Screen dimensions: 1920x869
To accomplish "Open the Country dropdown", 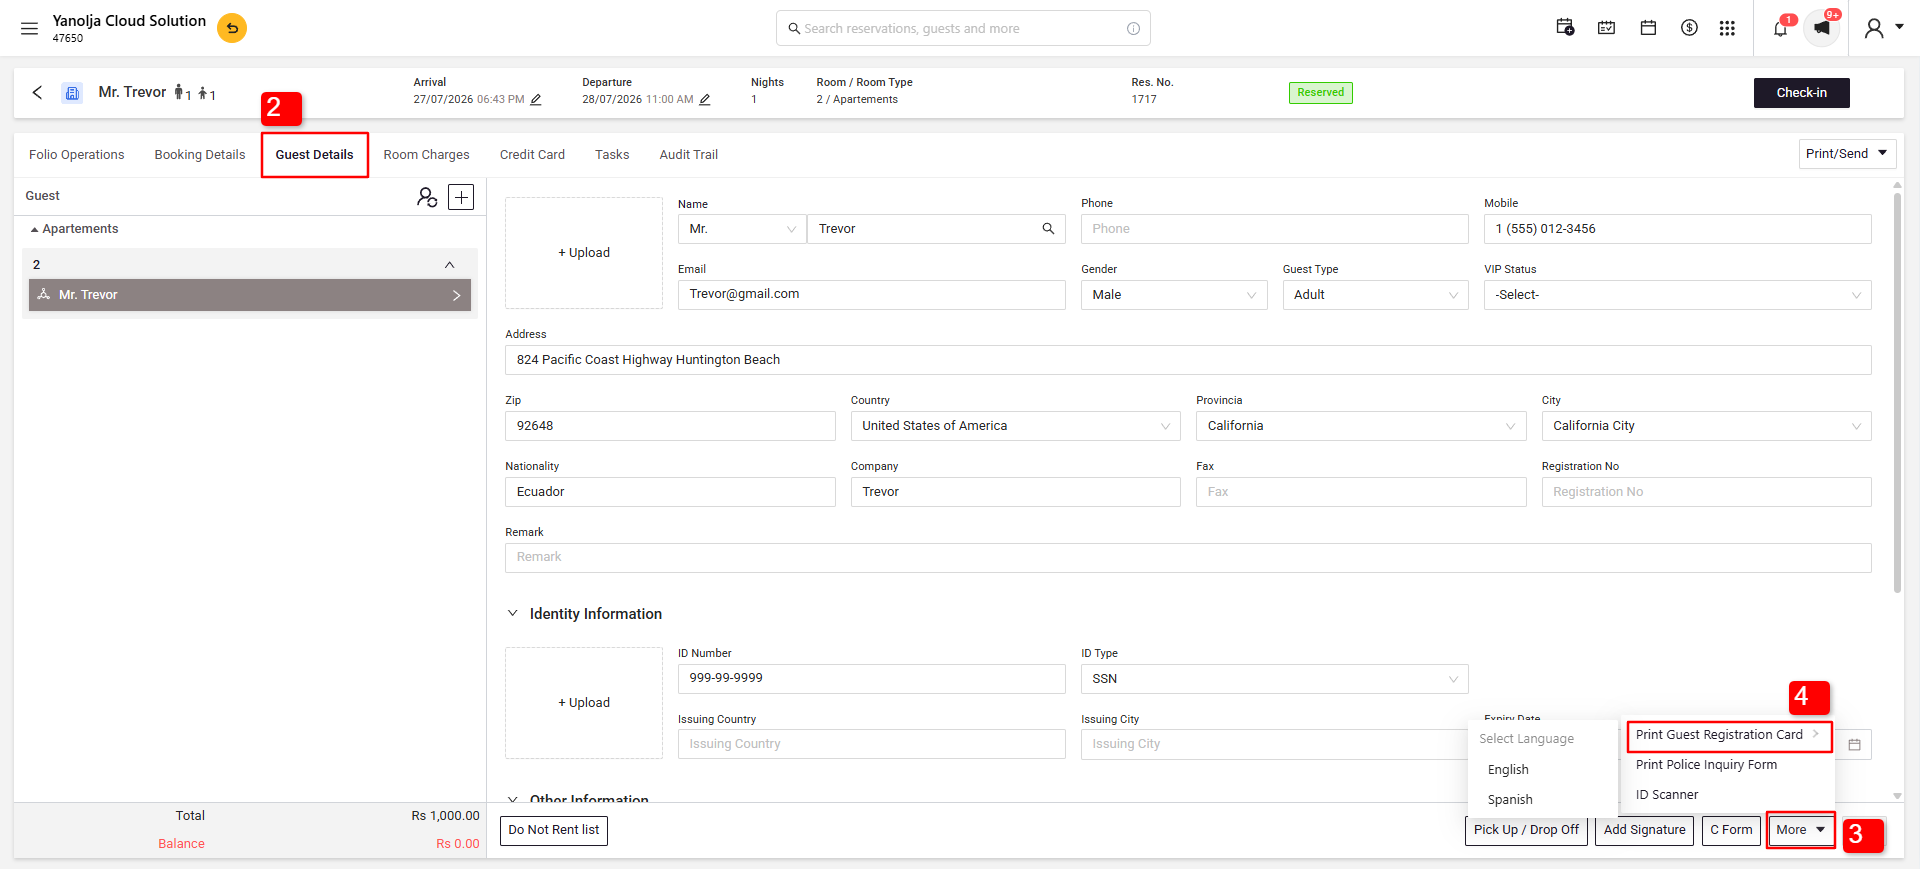I will coord(1015,426).
